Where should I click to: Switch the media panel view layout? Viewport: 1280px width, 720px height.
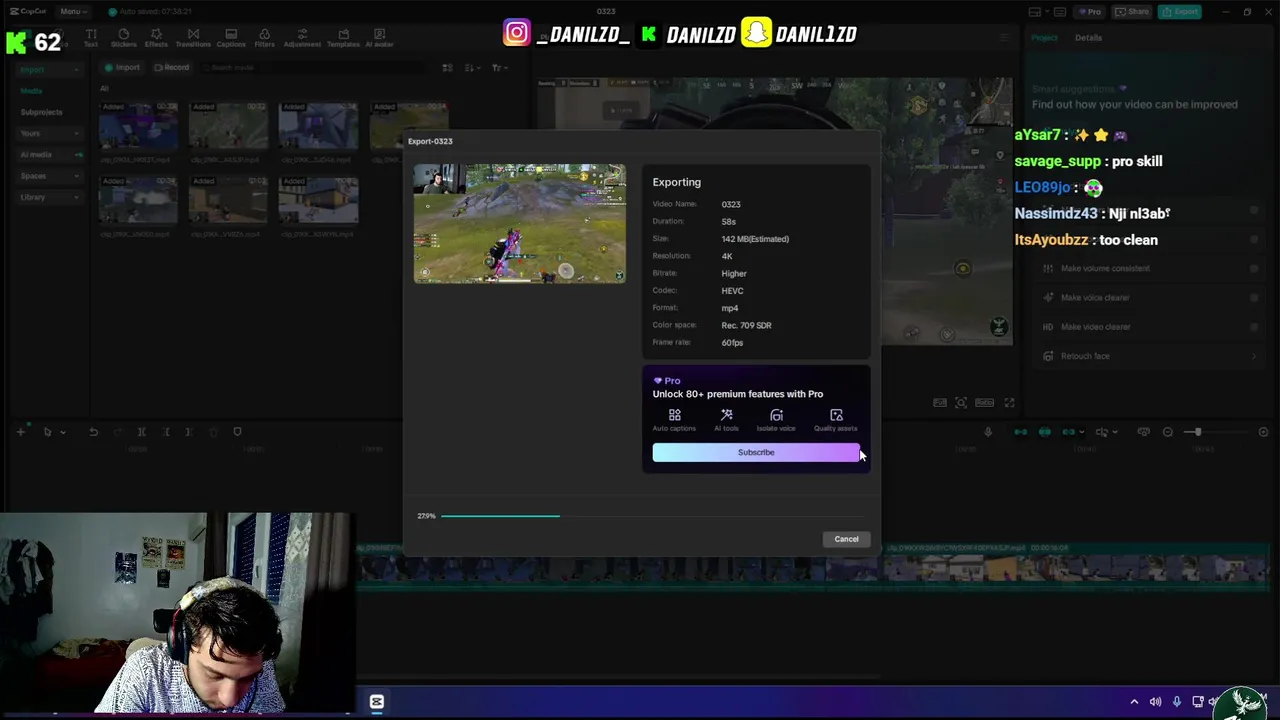[x=447, y=68]
